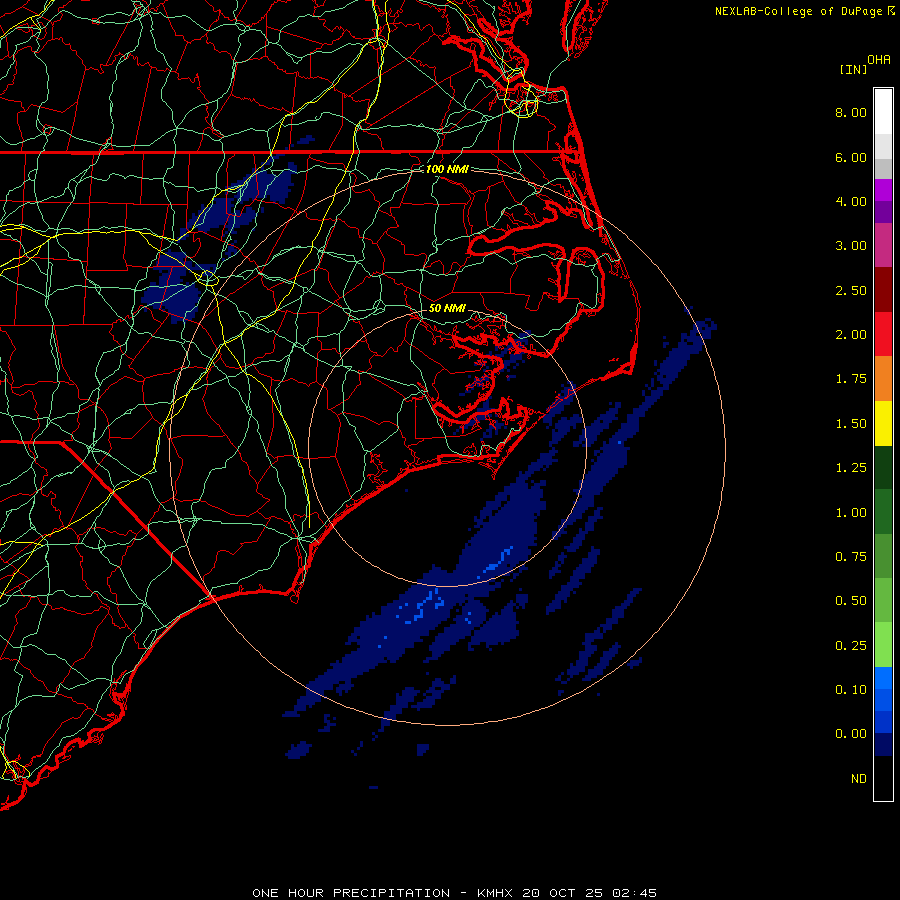This screenshot has width=900, height=900.
Task: Click the ND legend label
Action: point(859,779)
